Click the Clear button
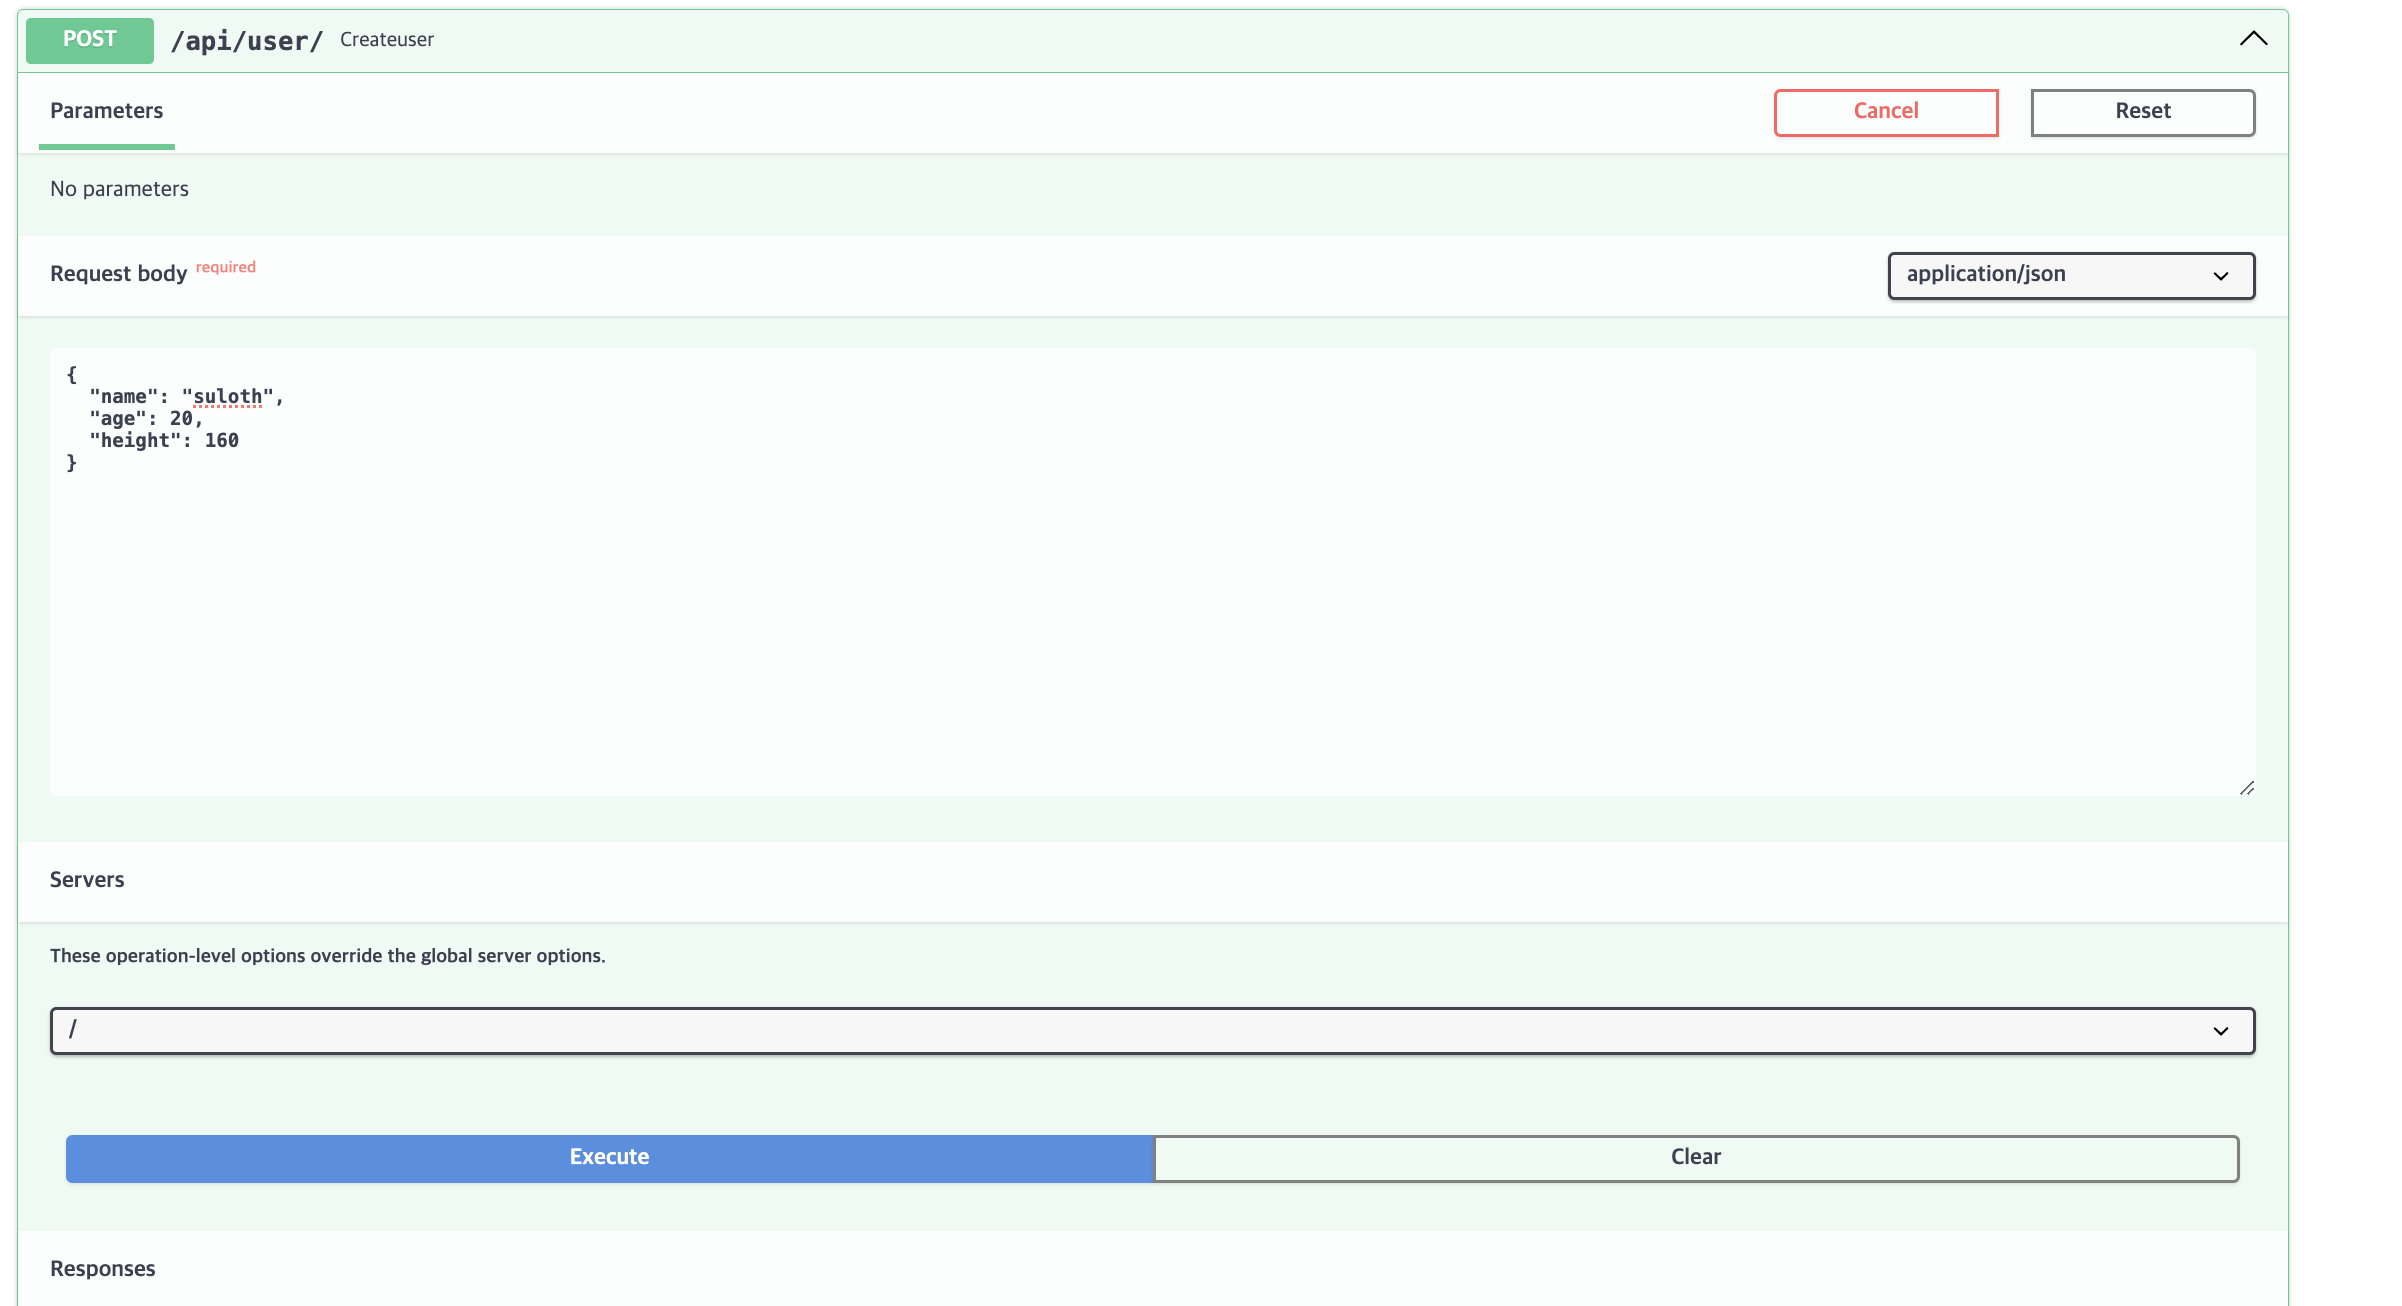The height and width of the screenshot is (1306, 2402). tap(1695, 1157)
